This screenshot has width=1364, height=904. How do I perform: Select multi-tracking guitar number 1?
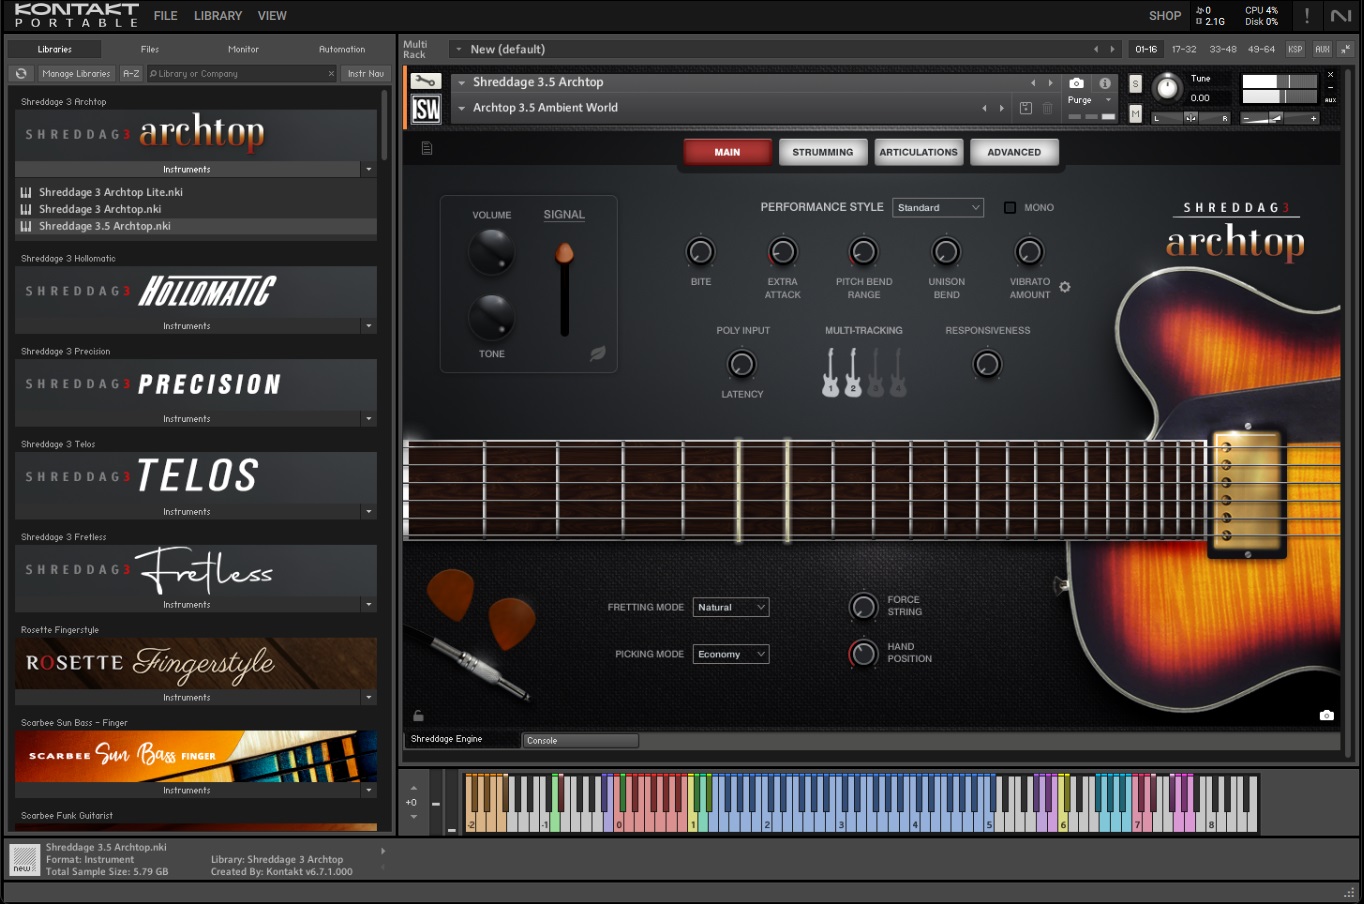[x=830, y=373]
